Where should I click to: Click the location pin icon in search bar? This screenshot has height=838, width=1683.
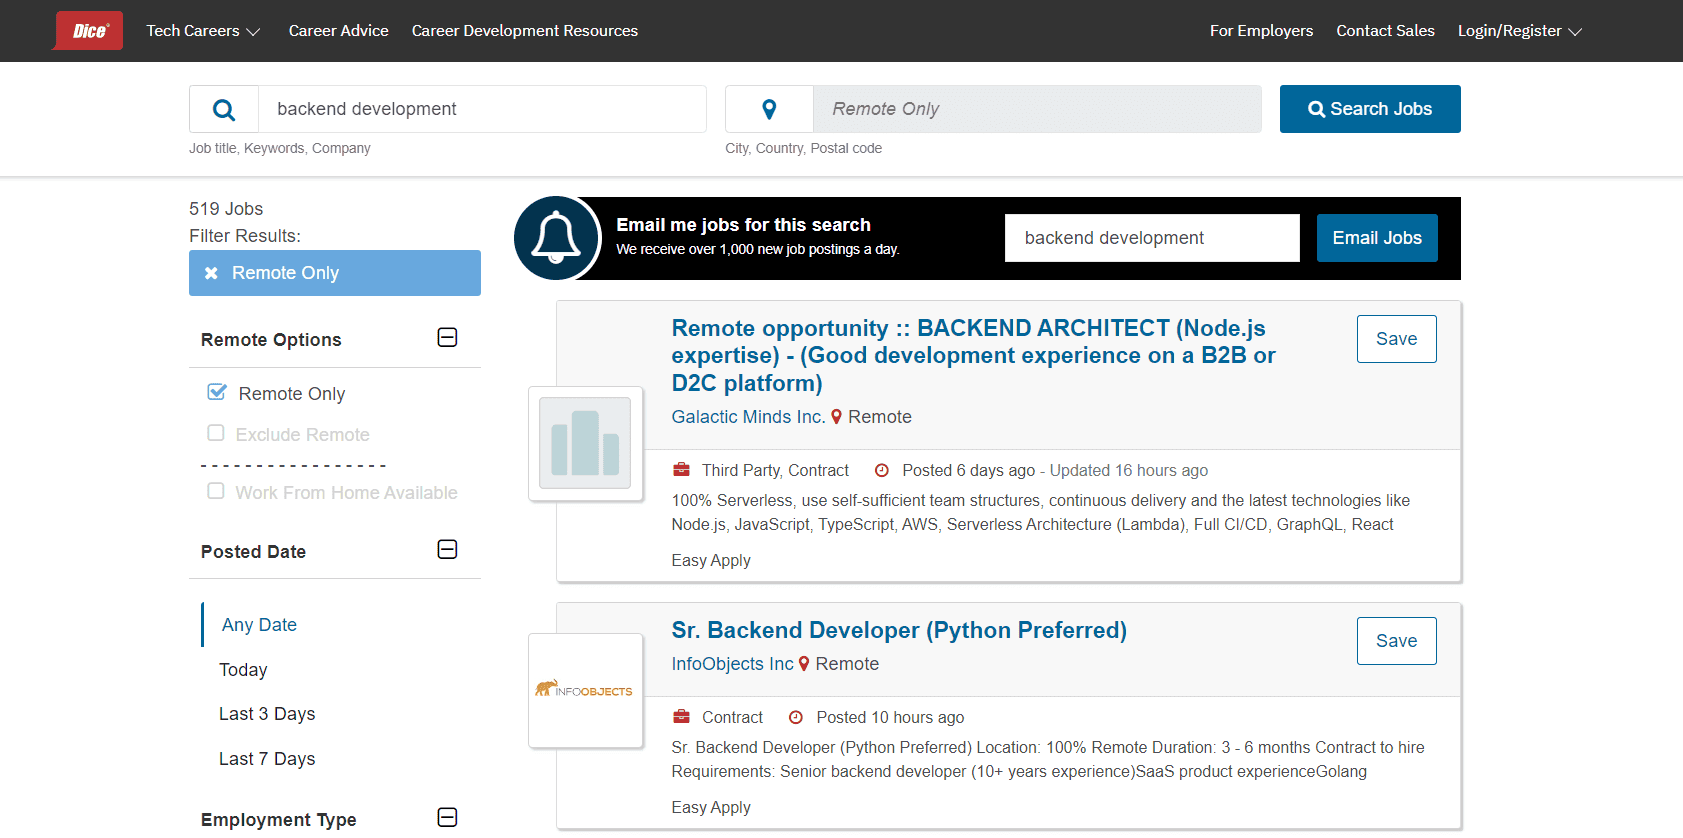[x=769, y=109]
